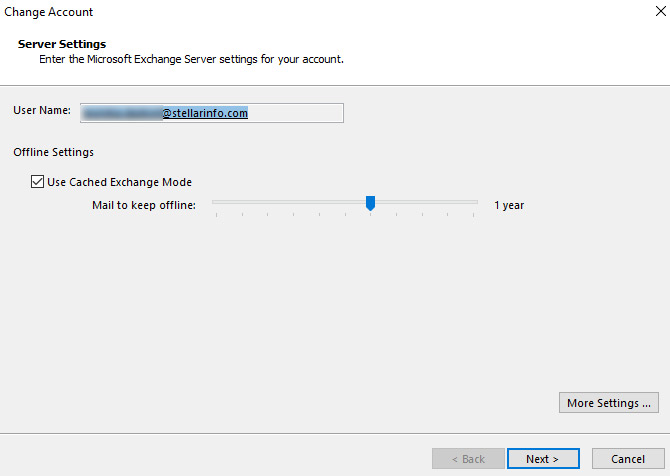Click the leftmost tick of offline slider
The width and height of the screenshot is (670, 476).
[215, 214]
